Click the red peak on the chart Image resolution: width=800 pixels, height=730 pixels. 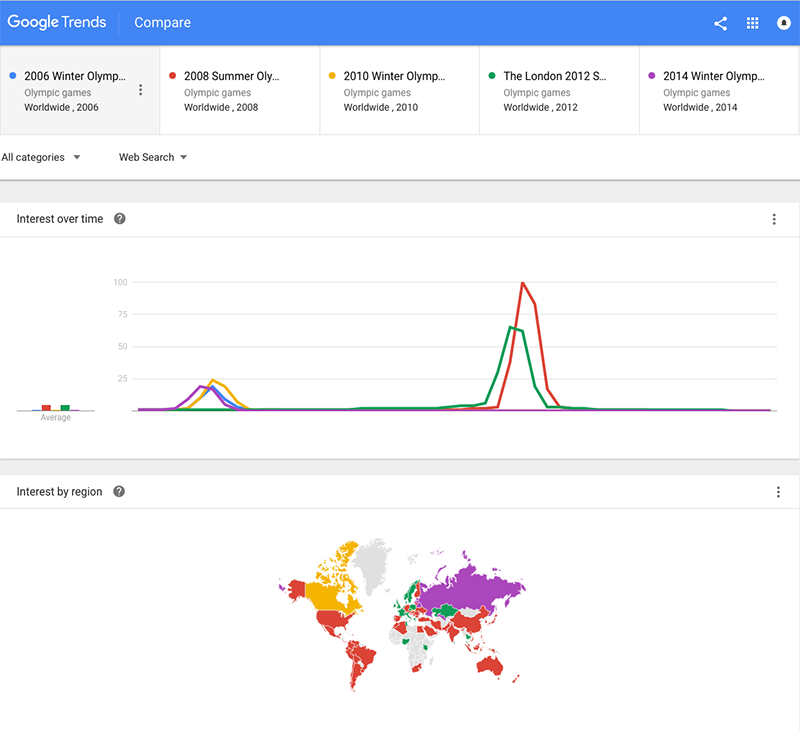click(523, 284)
